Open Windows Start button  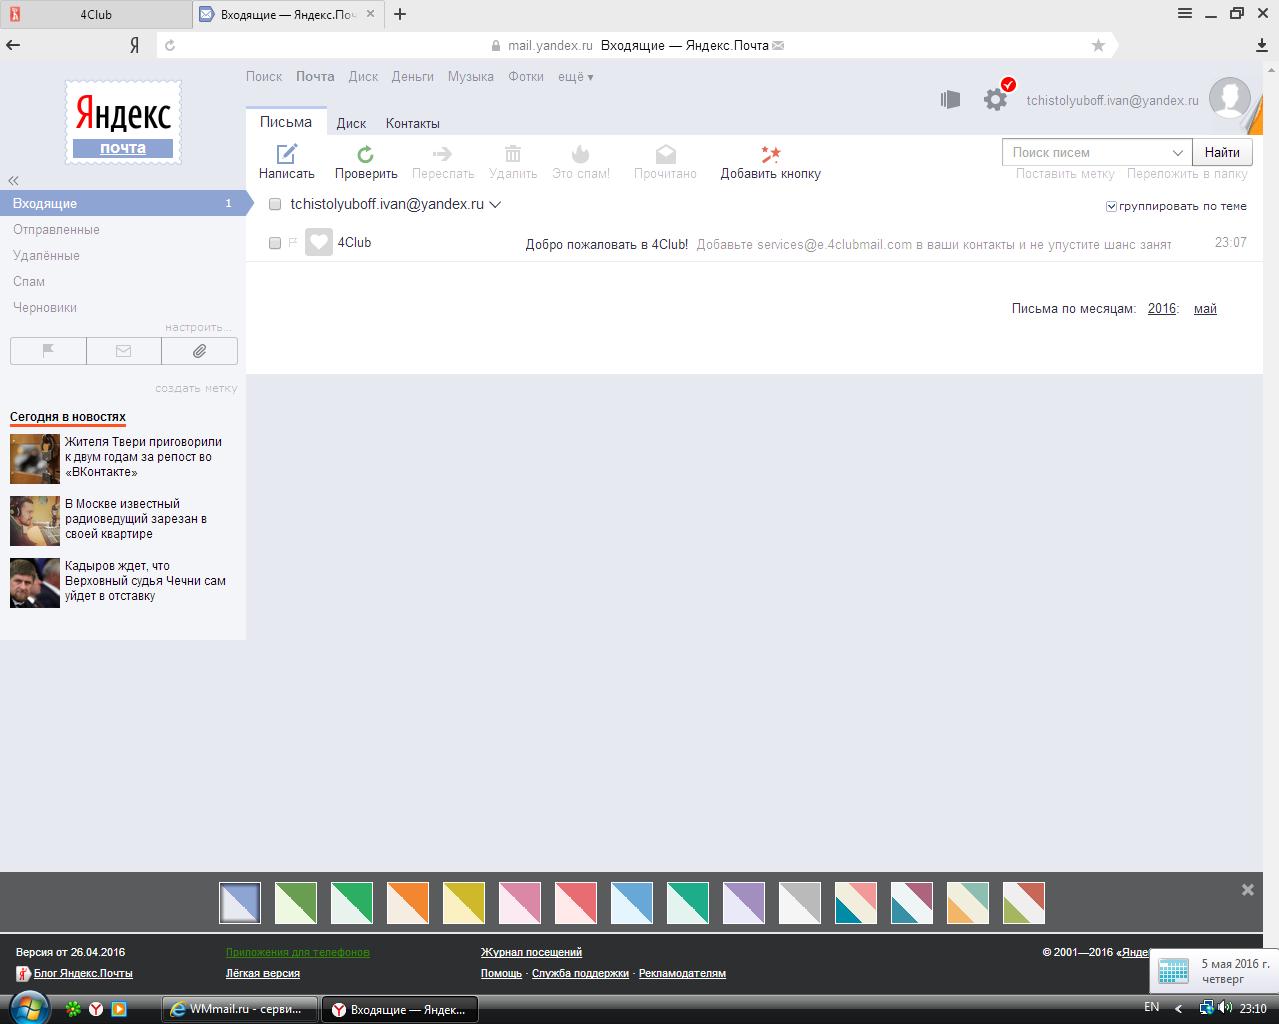click(x=27, y=1008)
